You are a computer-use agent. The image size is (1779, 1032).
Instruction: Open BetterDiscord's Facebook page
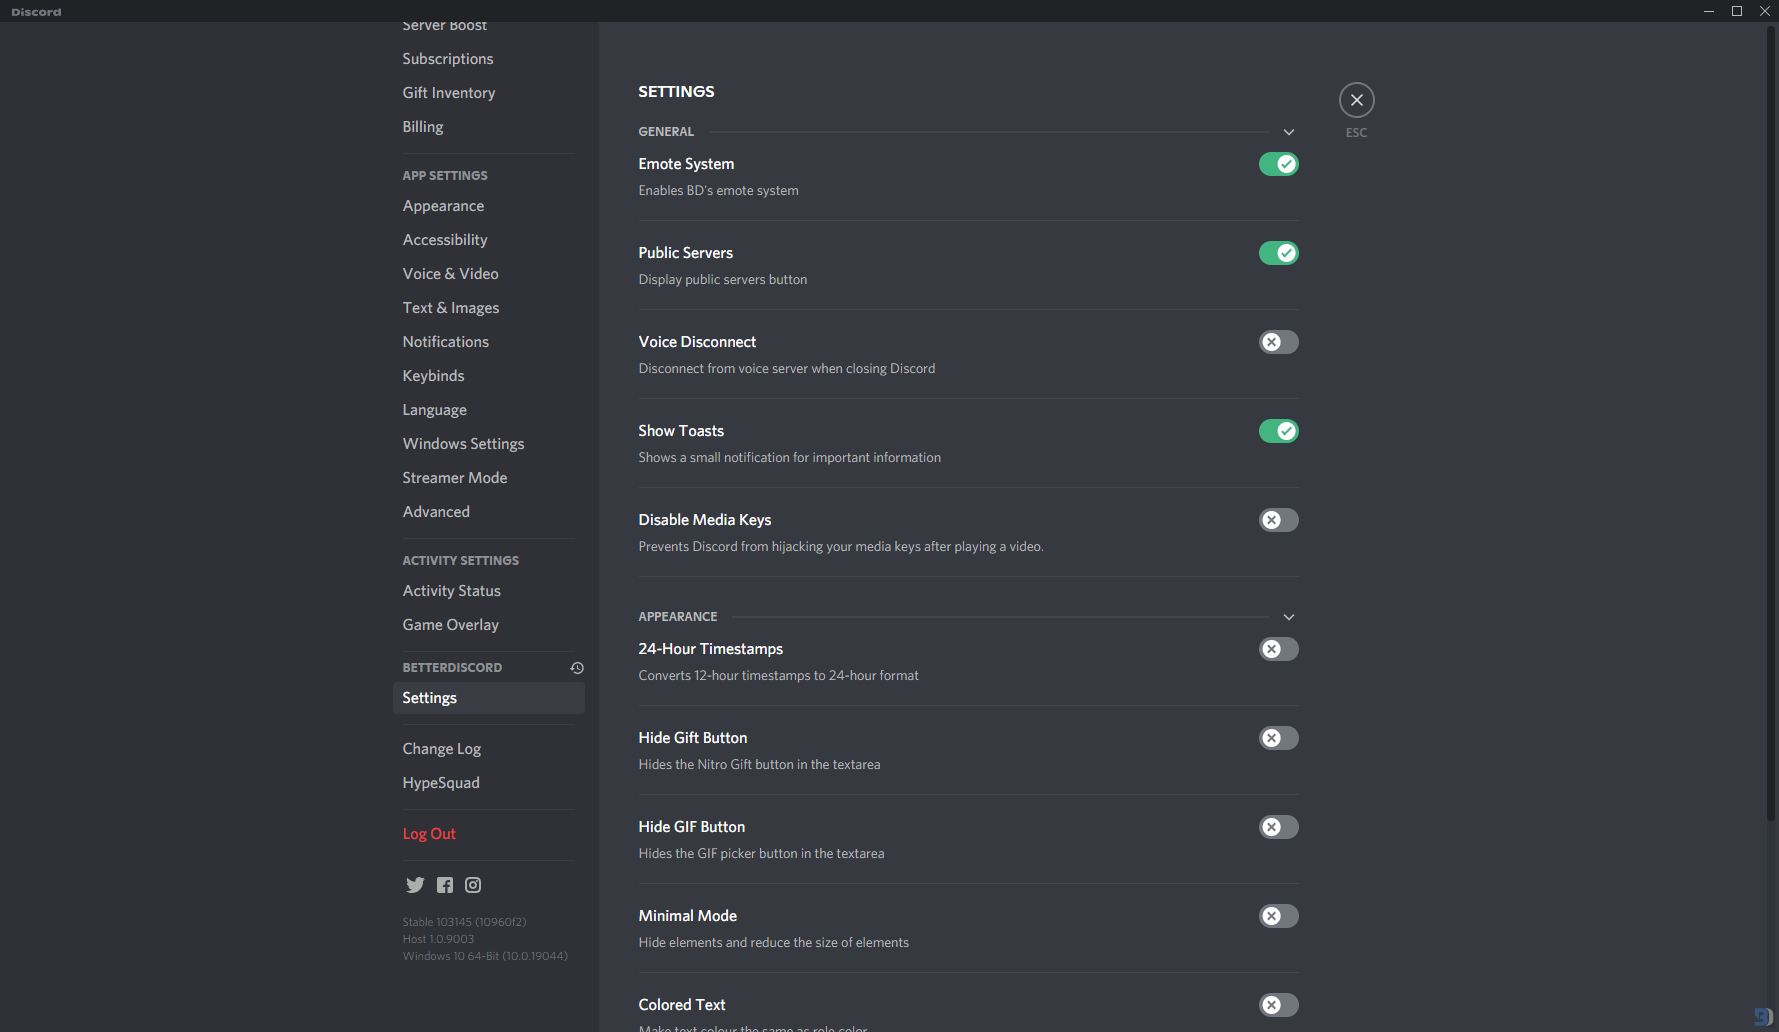444,884
